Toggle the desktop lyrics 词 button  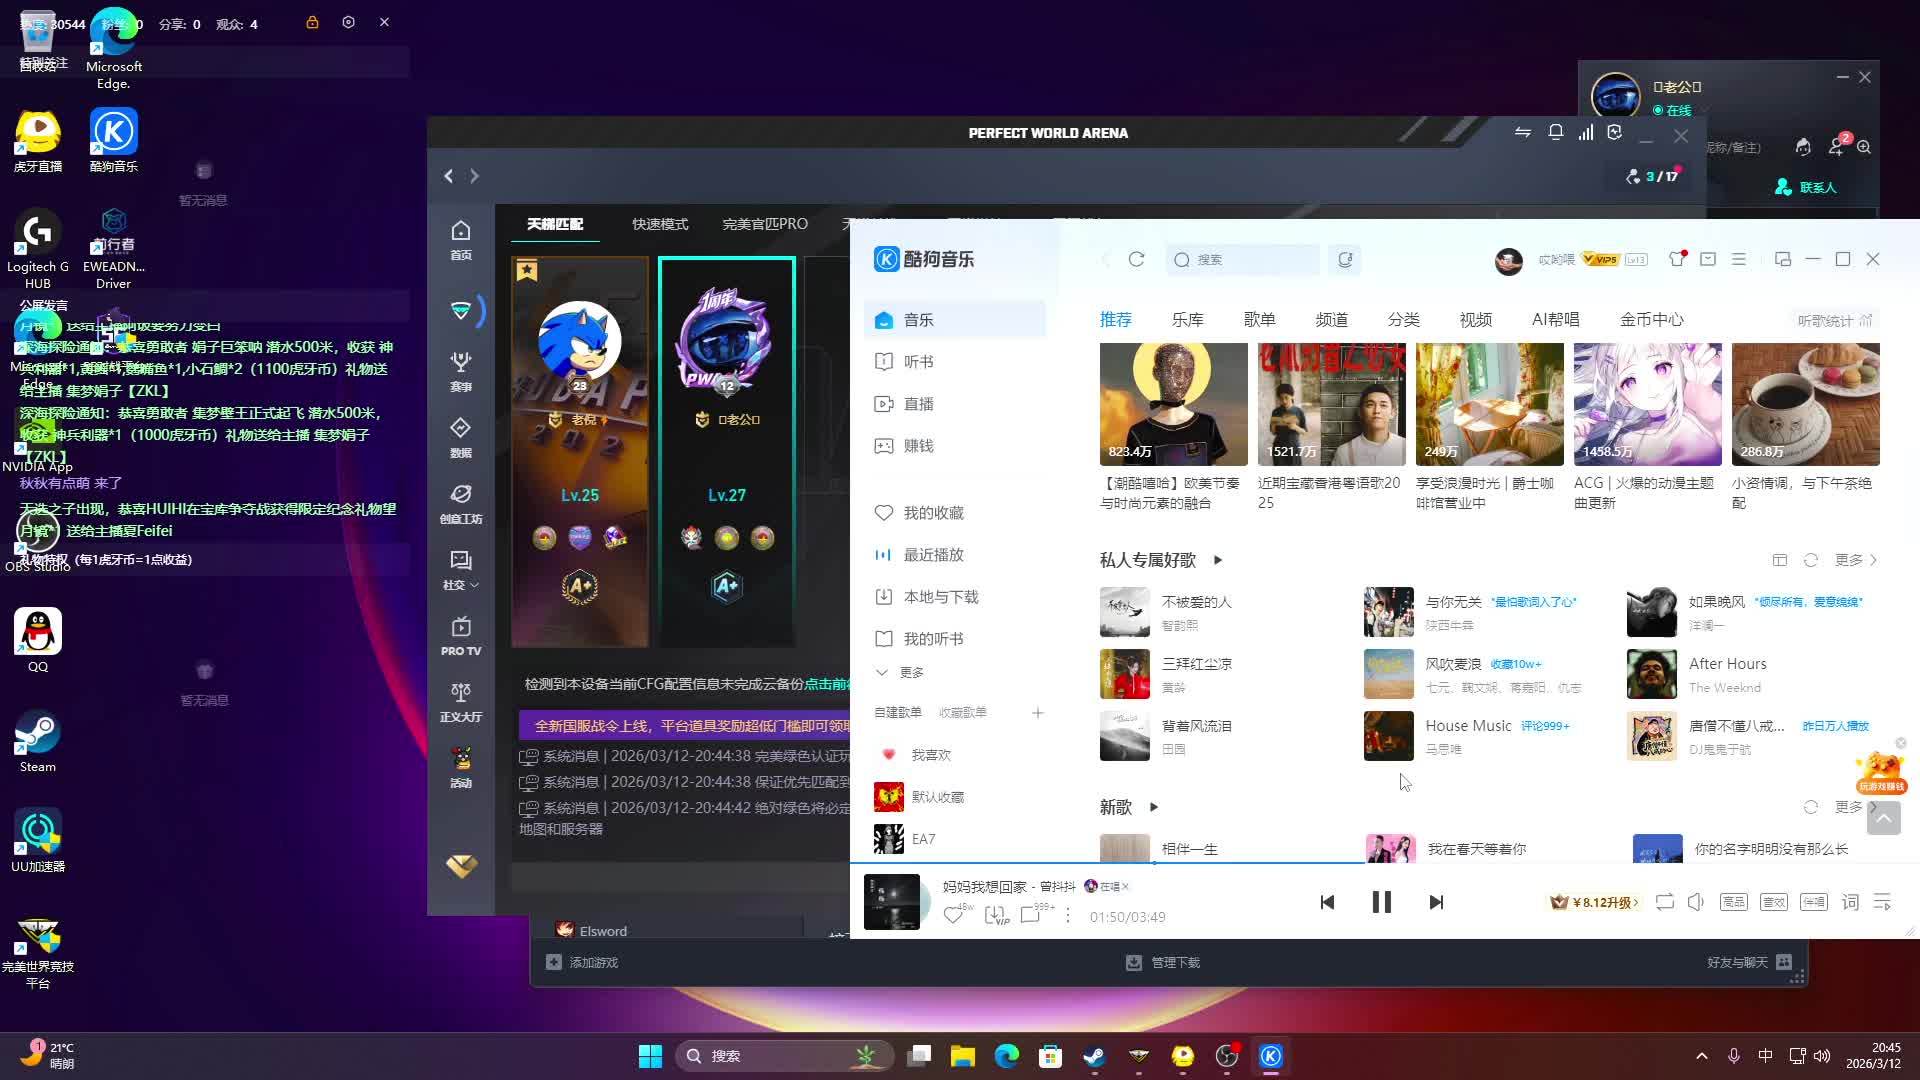click(x=1850, y=902)
